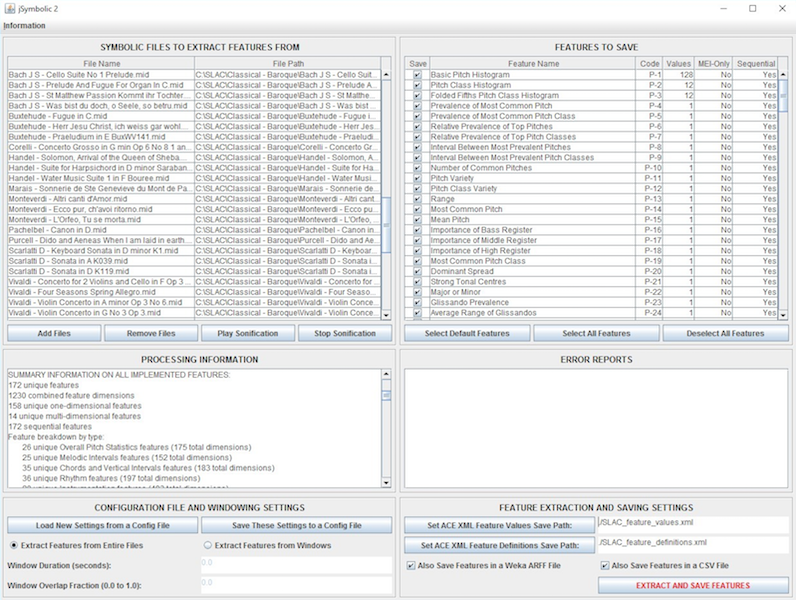Click down arrow of features table scrollbar
The image size is (796, 600).
[783, 315]
